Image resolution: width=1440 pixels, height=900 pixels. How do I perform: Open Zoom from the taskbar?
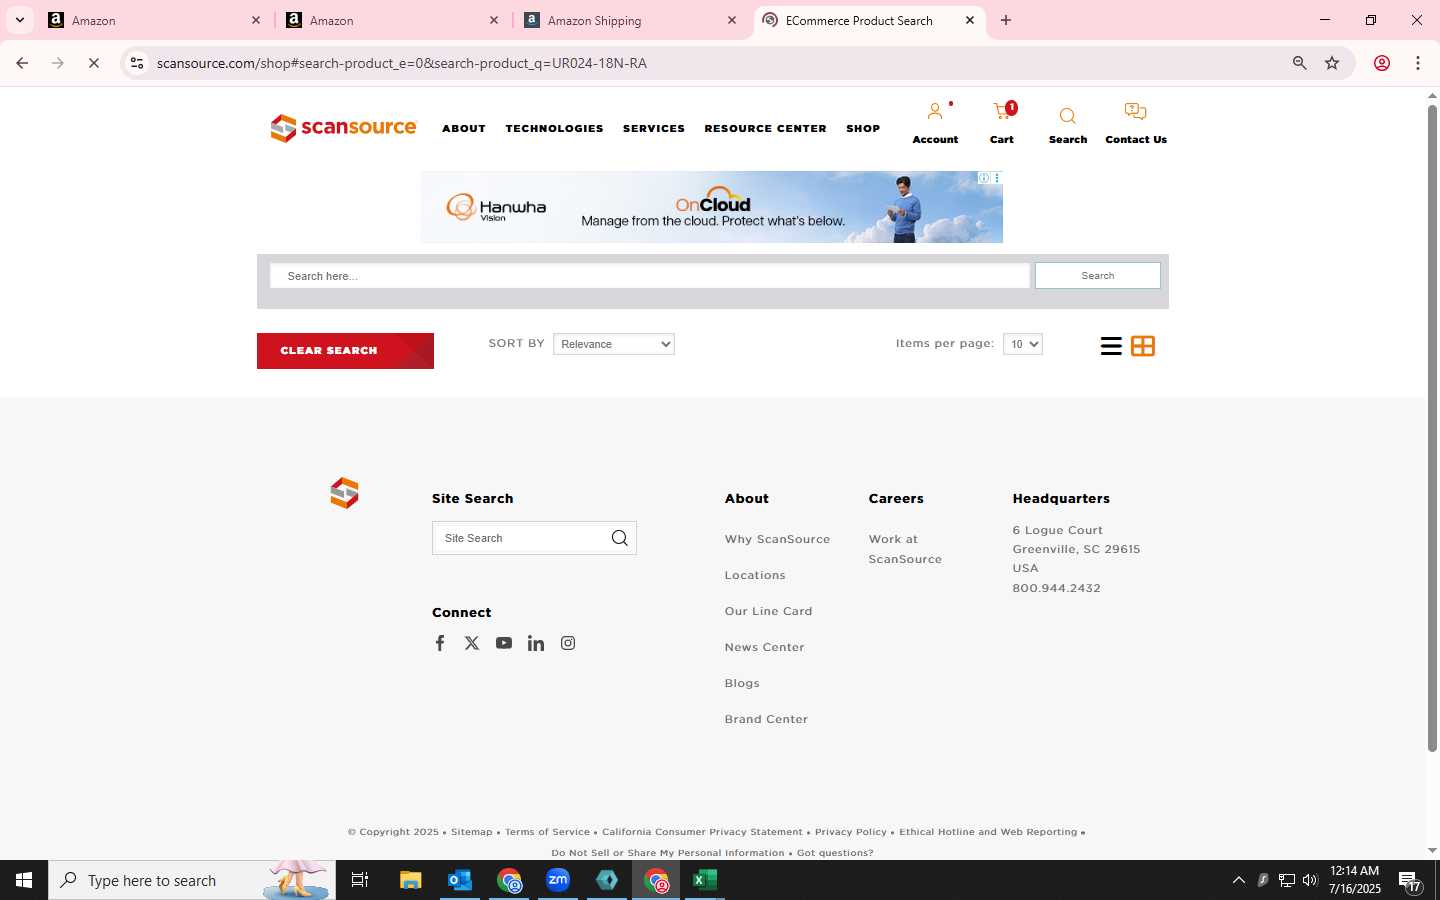point(558,880)
